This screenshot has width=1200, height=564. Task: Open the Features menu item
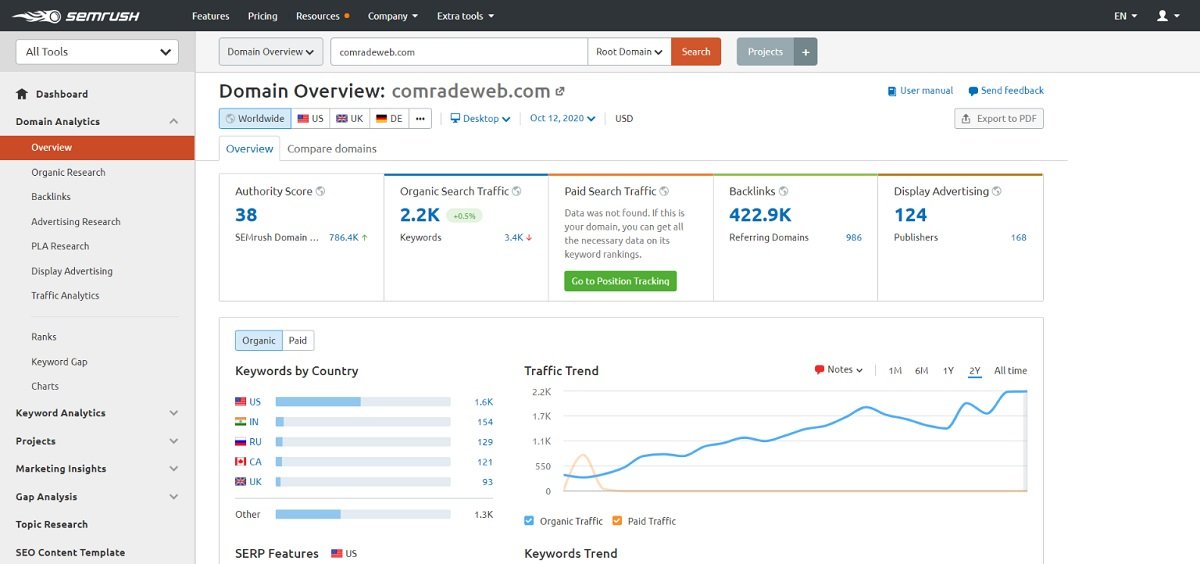point(210,16)
